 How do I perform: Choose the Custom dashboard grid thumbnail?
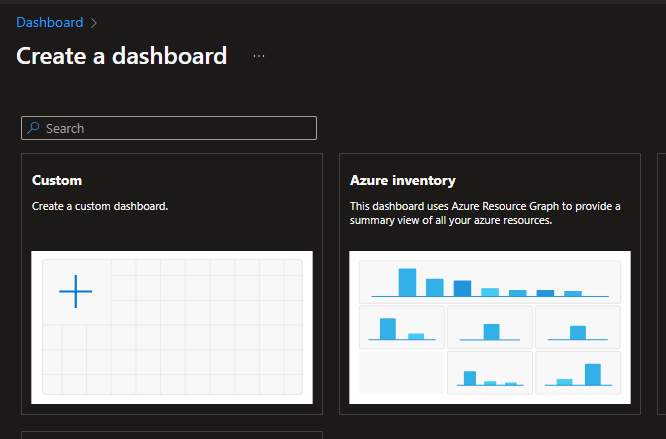(x=172, y=327)
